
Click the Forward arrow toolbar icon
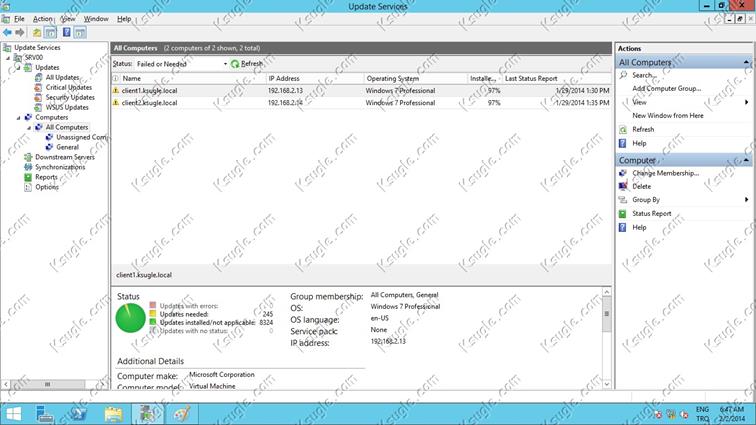(x=20, y=32)
